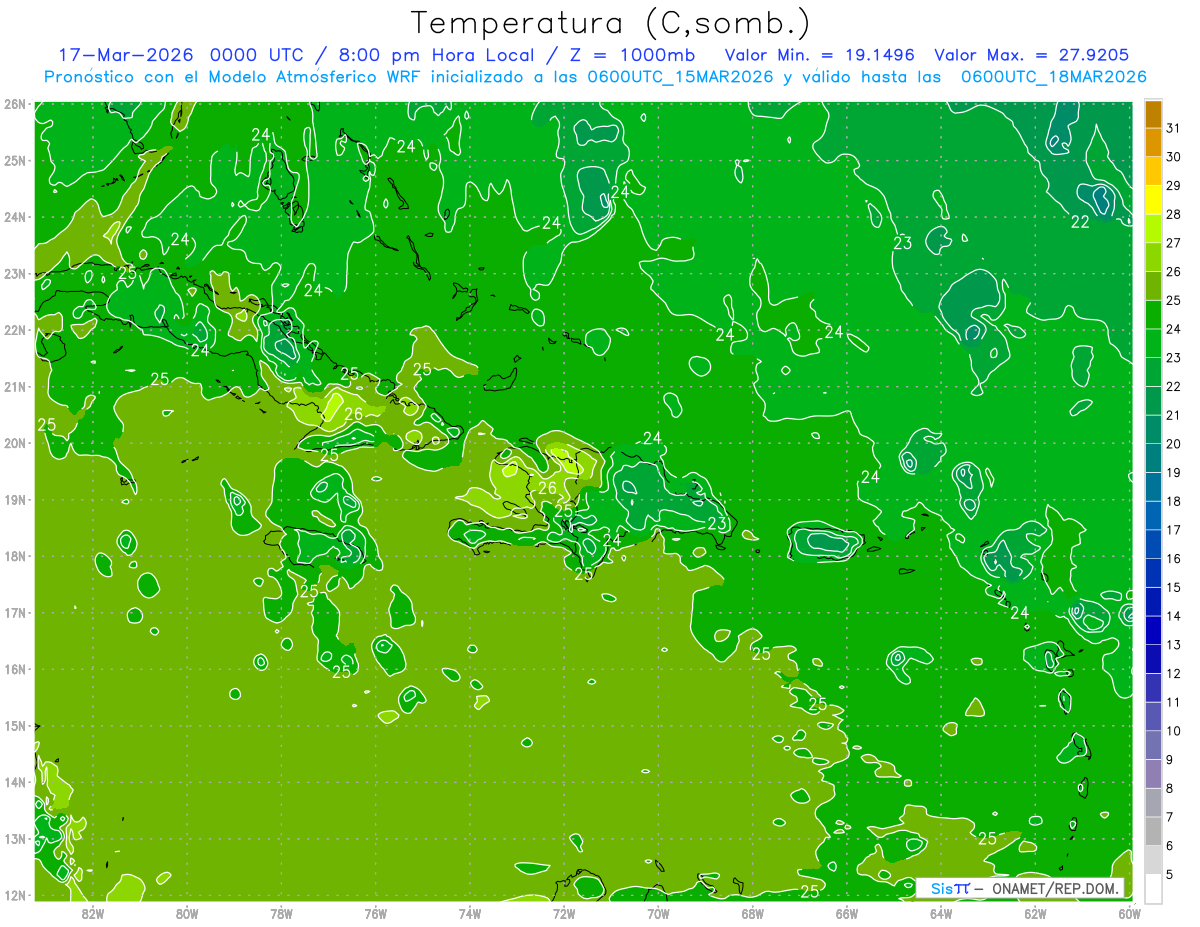Click the 82W longitude axis label
This screenshot has height=927, width=1200.
coord(92,913)
